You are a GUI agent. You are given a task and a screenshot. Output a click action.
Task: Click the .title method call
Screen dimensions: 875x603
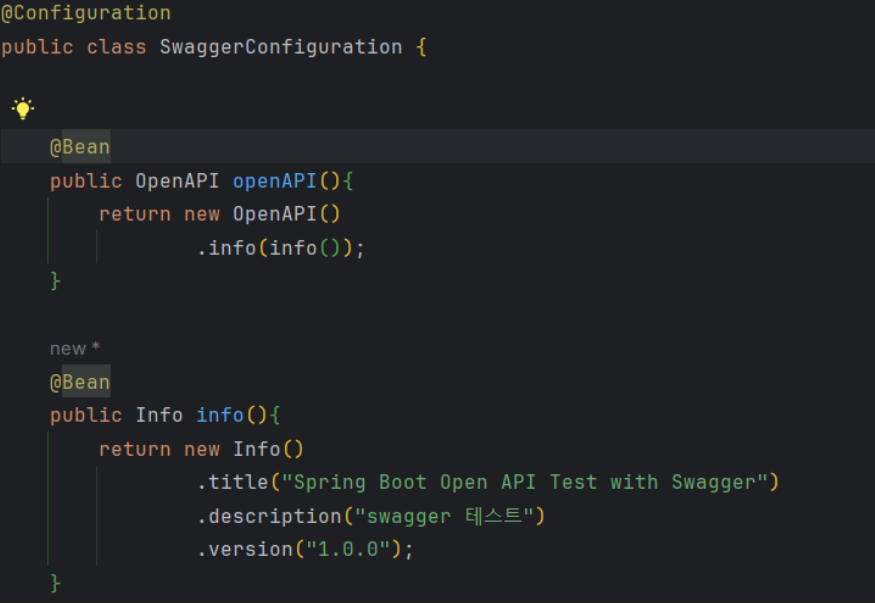233,482
